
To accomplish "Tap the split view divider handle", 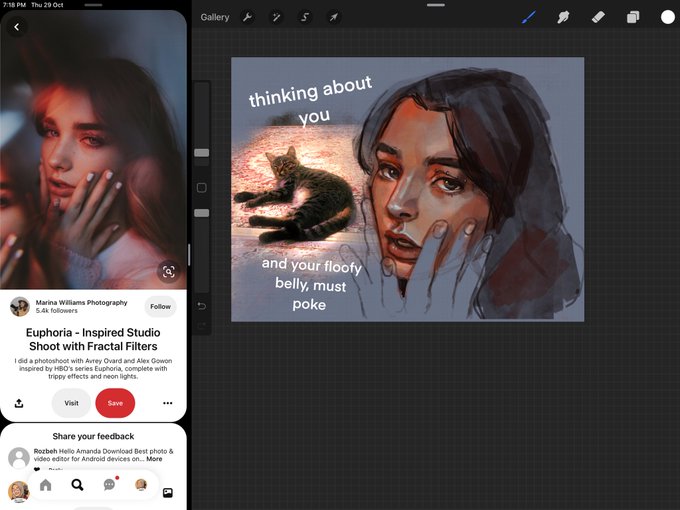I will (189, 255).
